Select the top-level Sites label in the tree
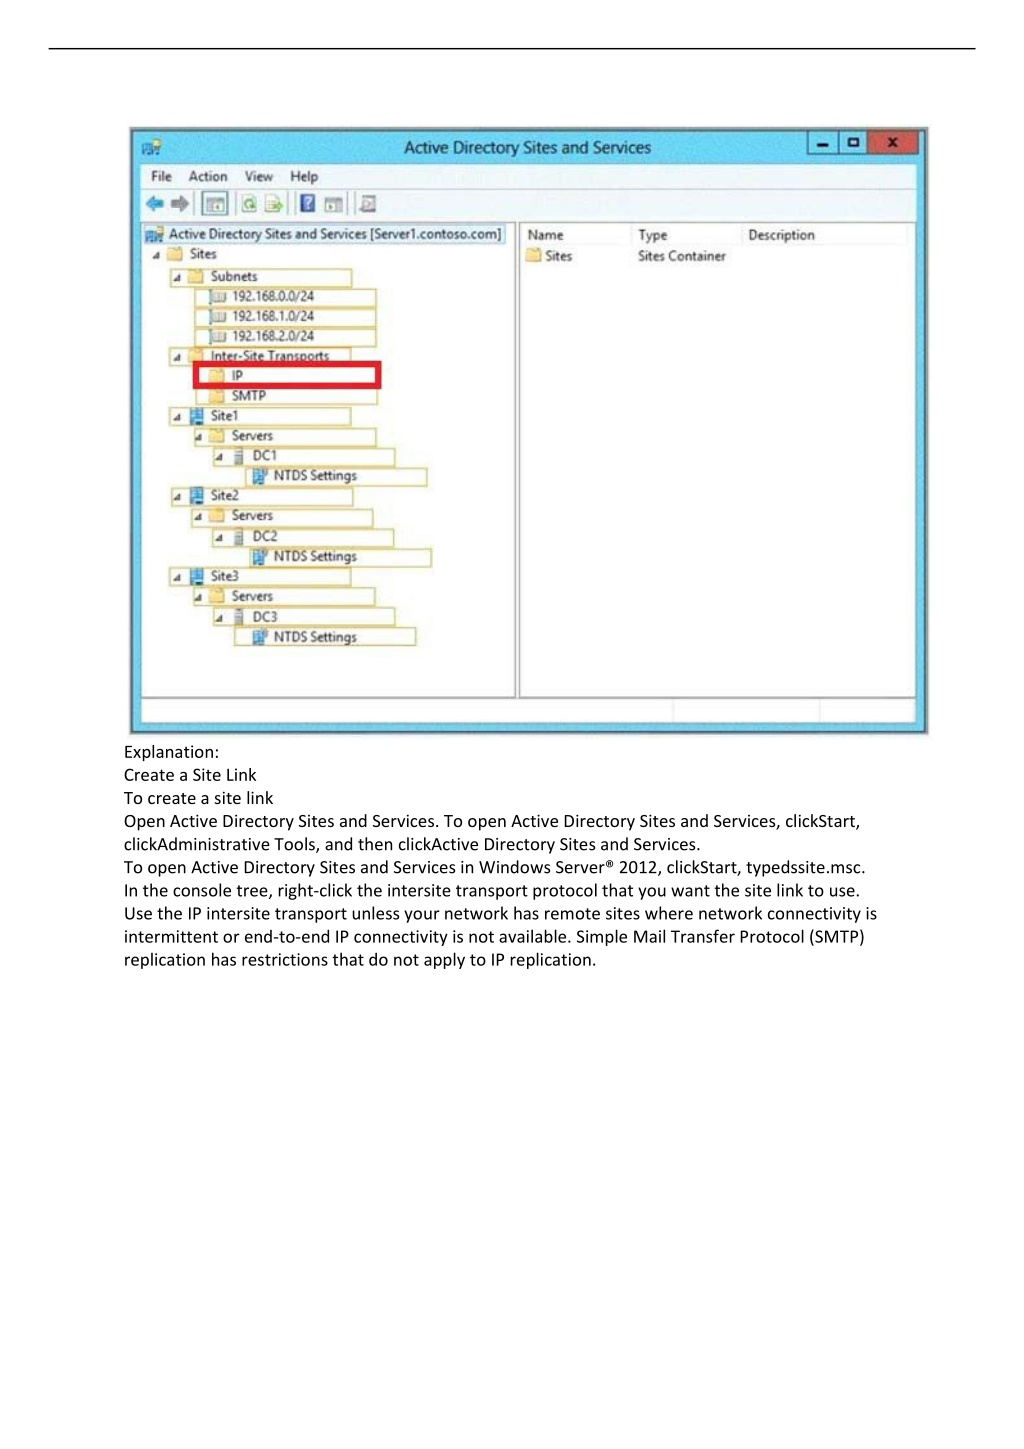The width and height of the screenshot is (1024, 1449). point(203,255)
